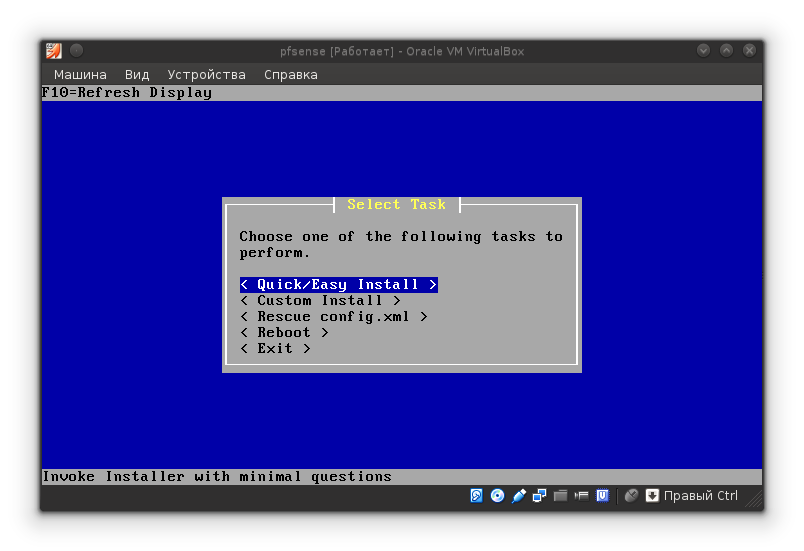Click the VirtualBox window title text

coord(402,51)
